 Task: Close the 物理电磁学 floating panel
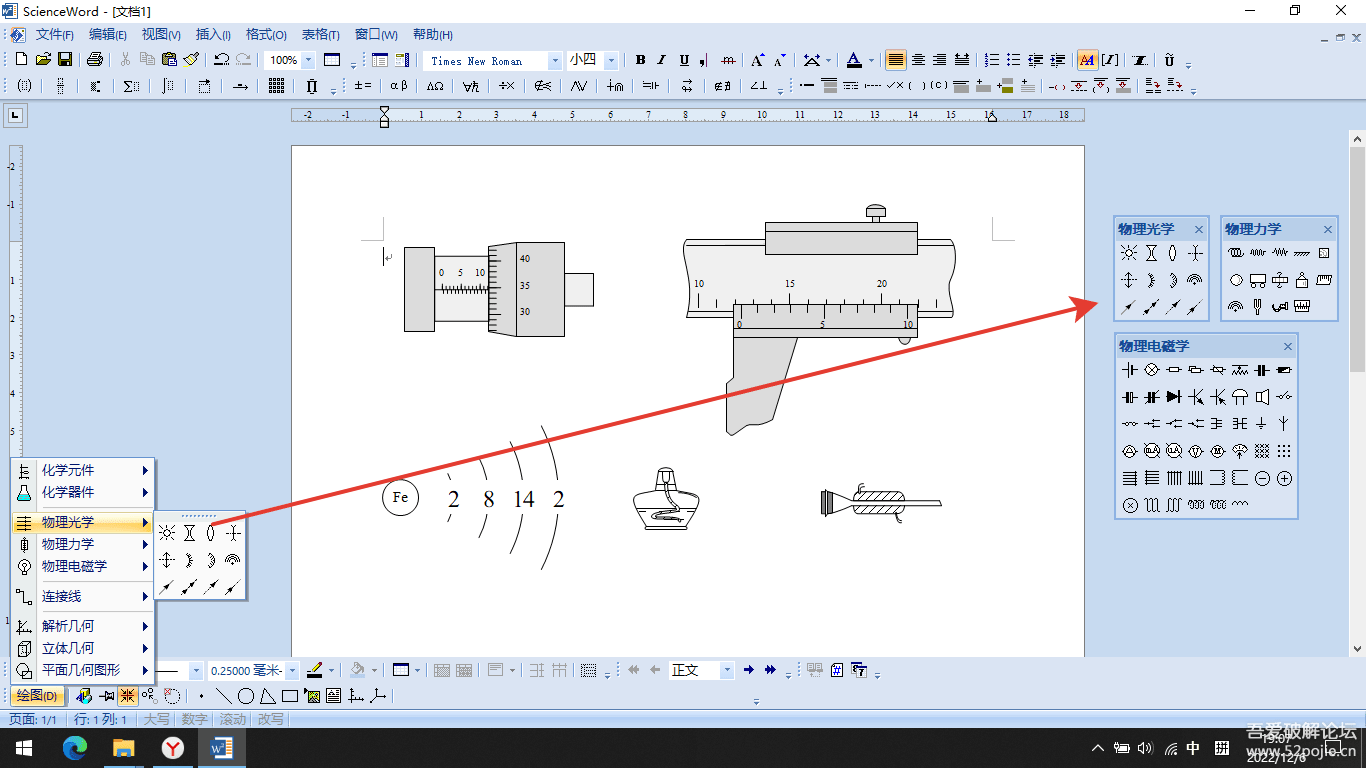click(1288, 346)
